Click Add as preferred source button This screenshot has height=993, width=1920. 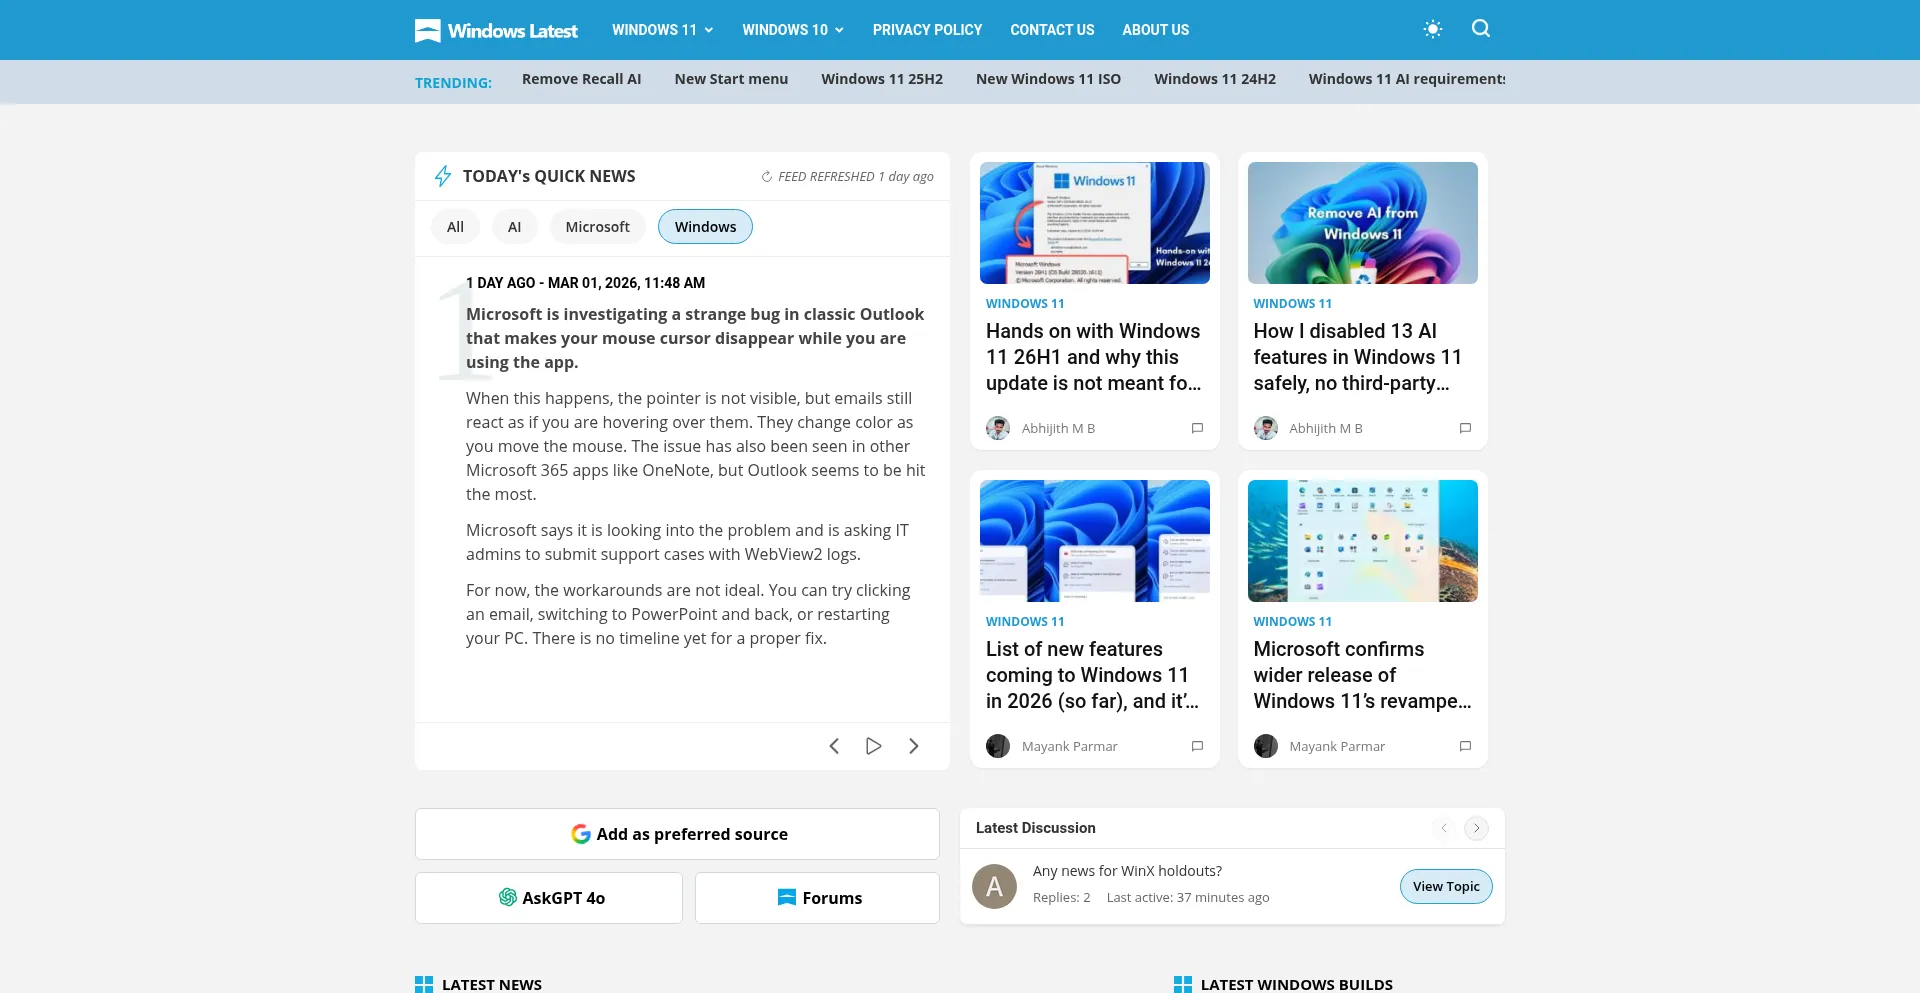click(677, 834)
